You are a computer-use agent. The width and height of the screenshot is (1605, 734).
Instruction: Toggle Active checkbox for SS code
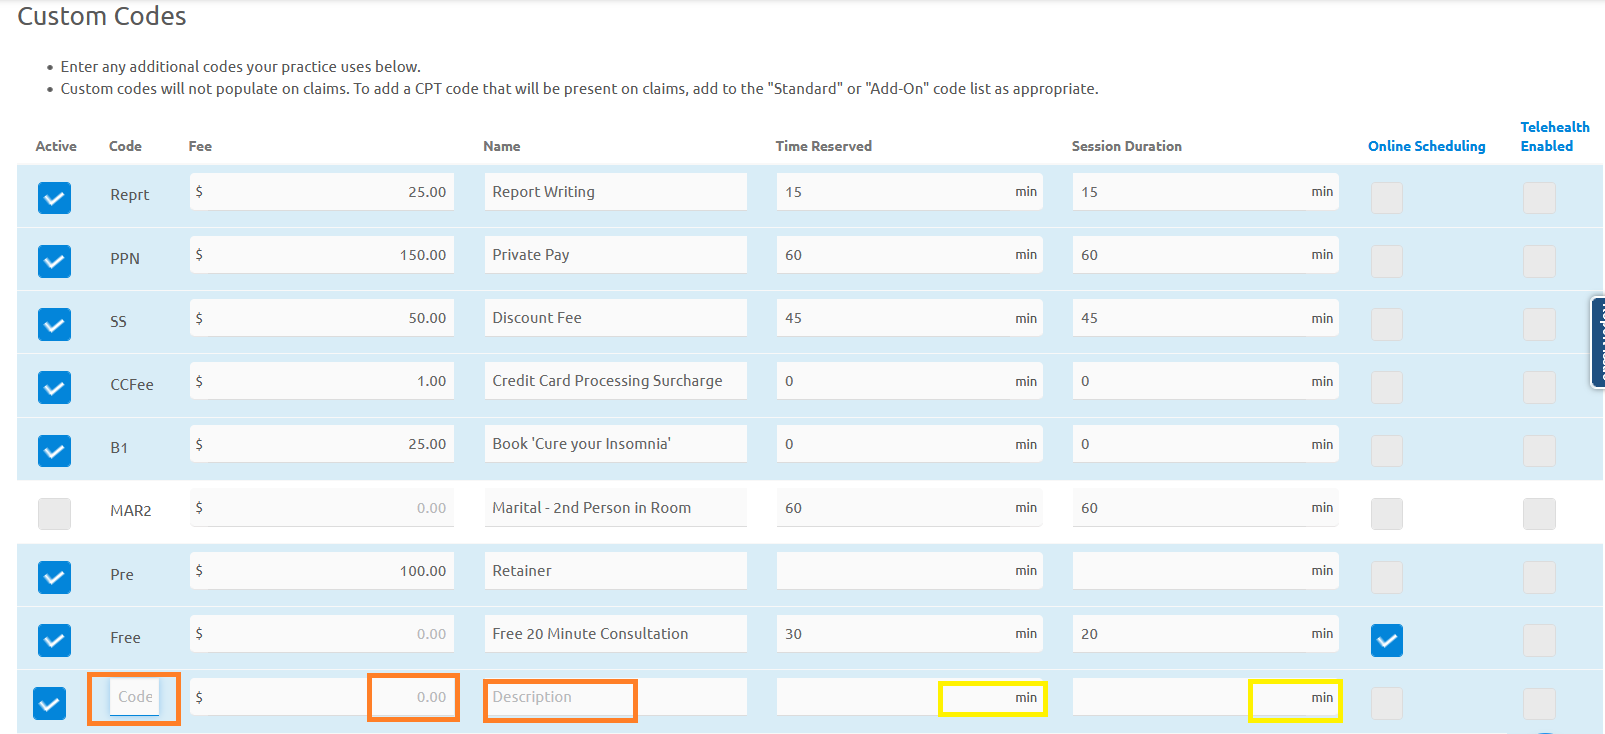pyautogui.click(x=54, y=324)
